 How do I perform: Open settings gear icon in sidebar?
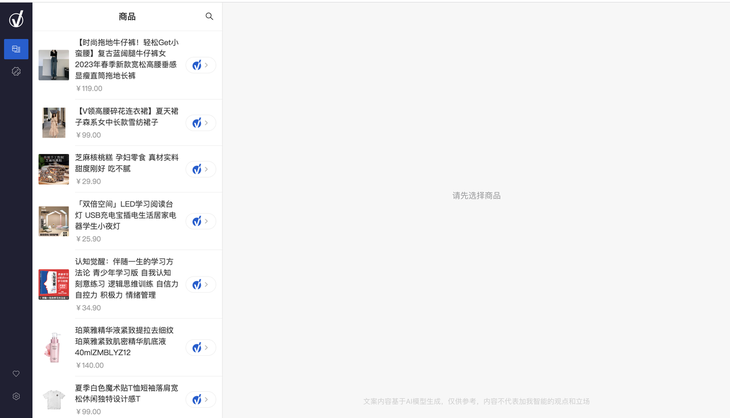click(16, 397)
